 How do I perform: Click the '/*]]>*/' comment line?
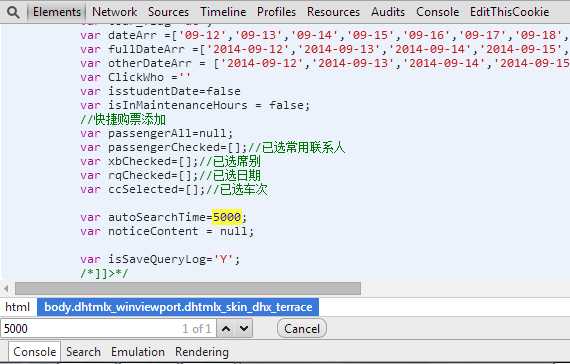coord(104,273)
